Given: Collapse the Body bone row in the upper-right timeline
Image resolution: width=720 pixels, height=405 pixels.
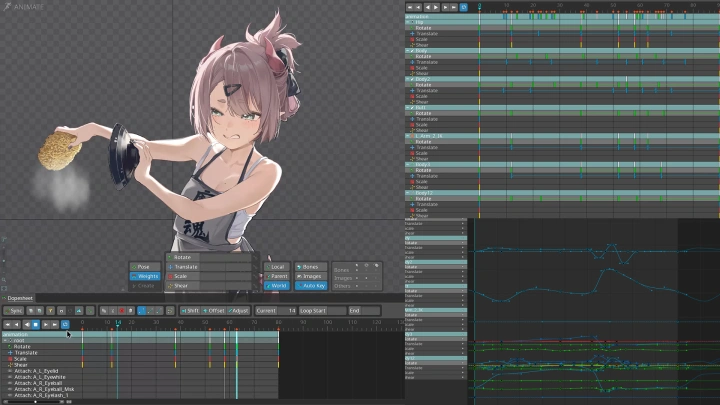Looking at the screenshot, I should point(407,51).
